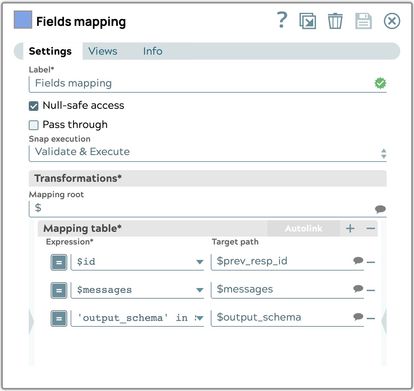Expand the $id expression dropdown arrow

[x=200, y=262]
